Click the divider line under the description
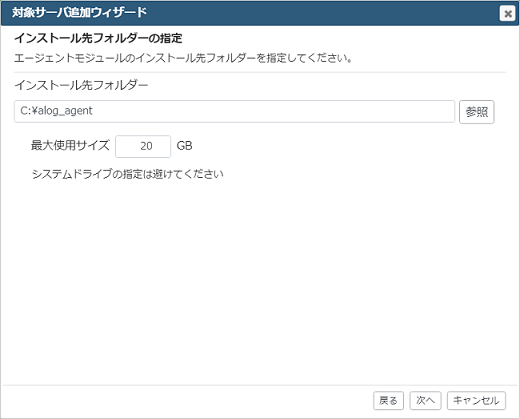The height and width of the screenshot is (419, 520). click(260, 72)
